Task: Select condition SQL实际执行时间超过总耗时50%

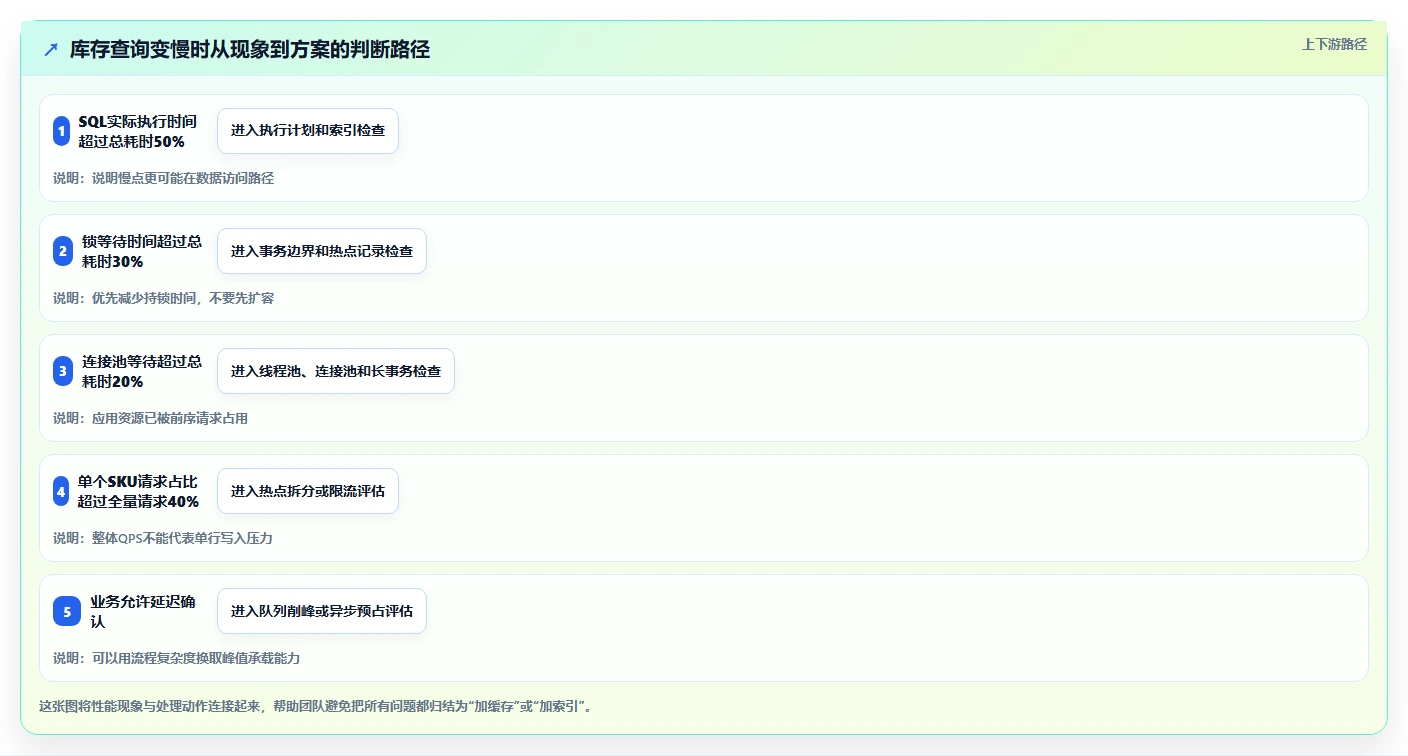Action: 138,131
